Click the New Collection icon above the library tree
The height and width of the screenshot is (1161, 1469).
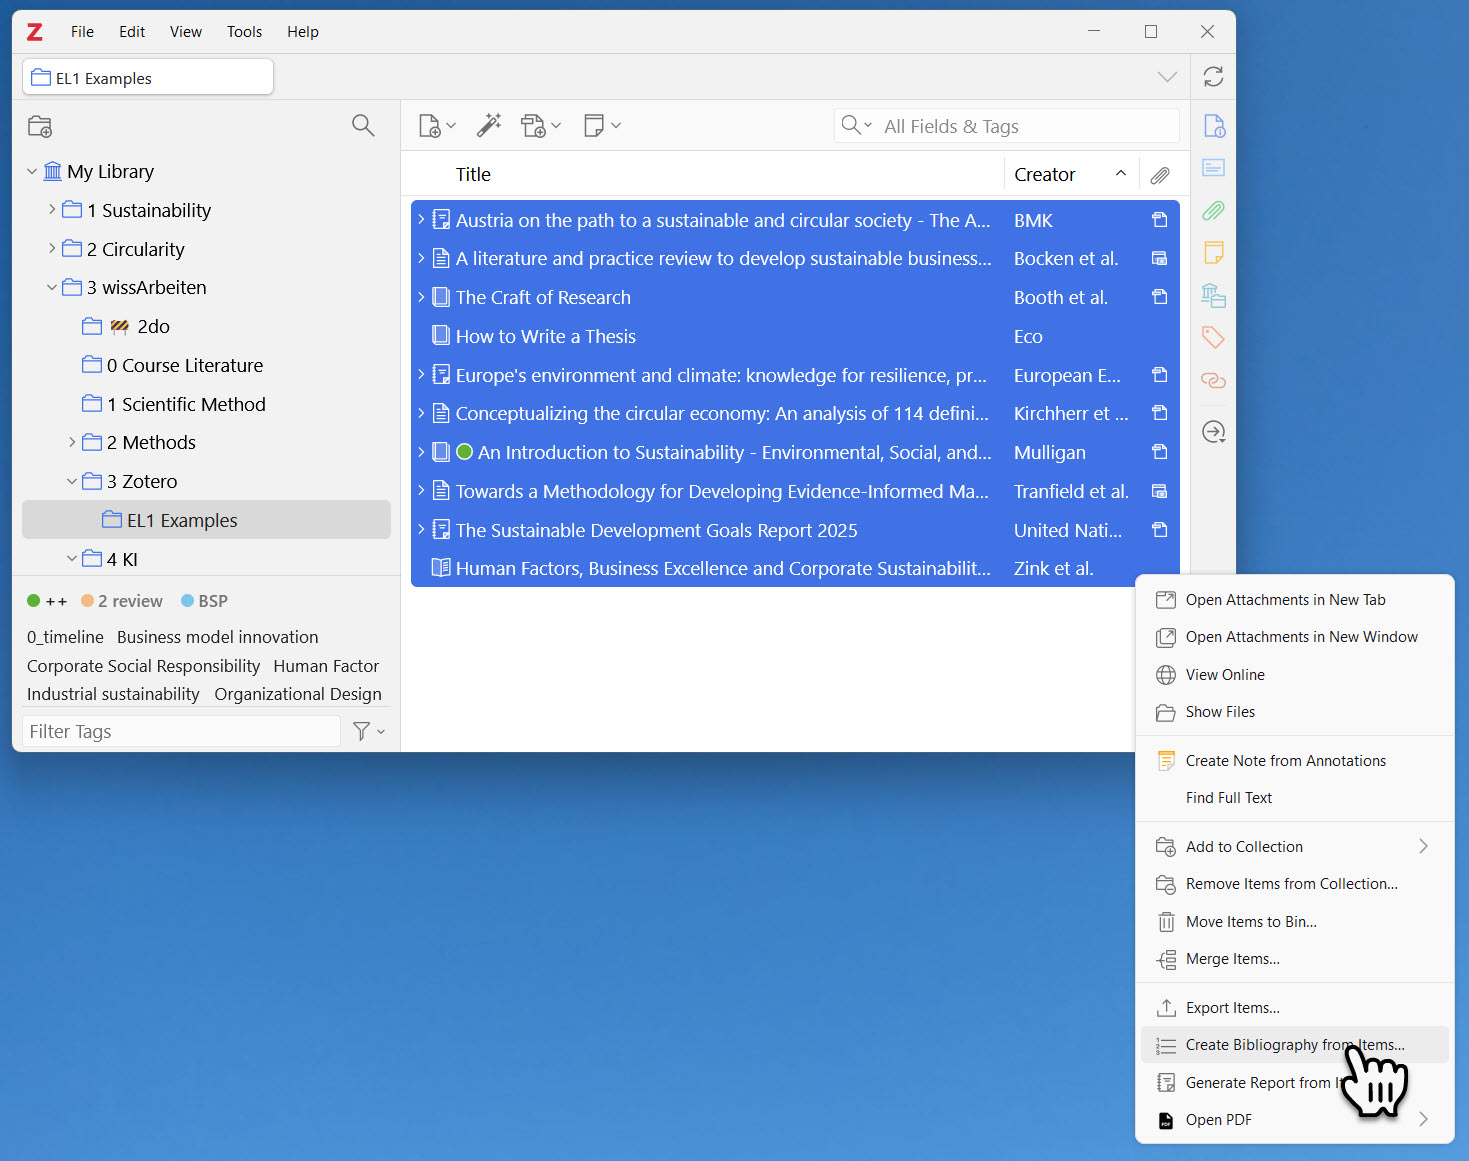(x=40, y=126)
